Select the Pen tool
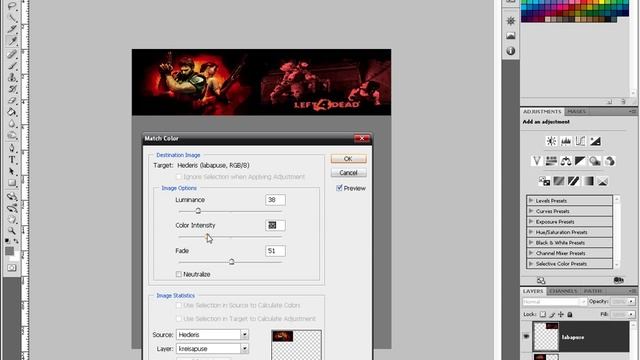Screen dimensions: 640x360 pyautogui.click(x=12, y=148)
